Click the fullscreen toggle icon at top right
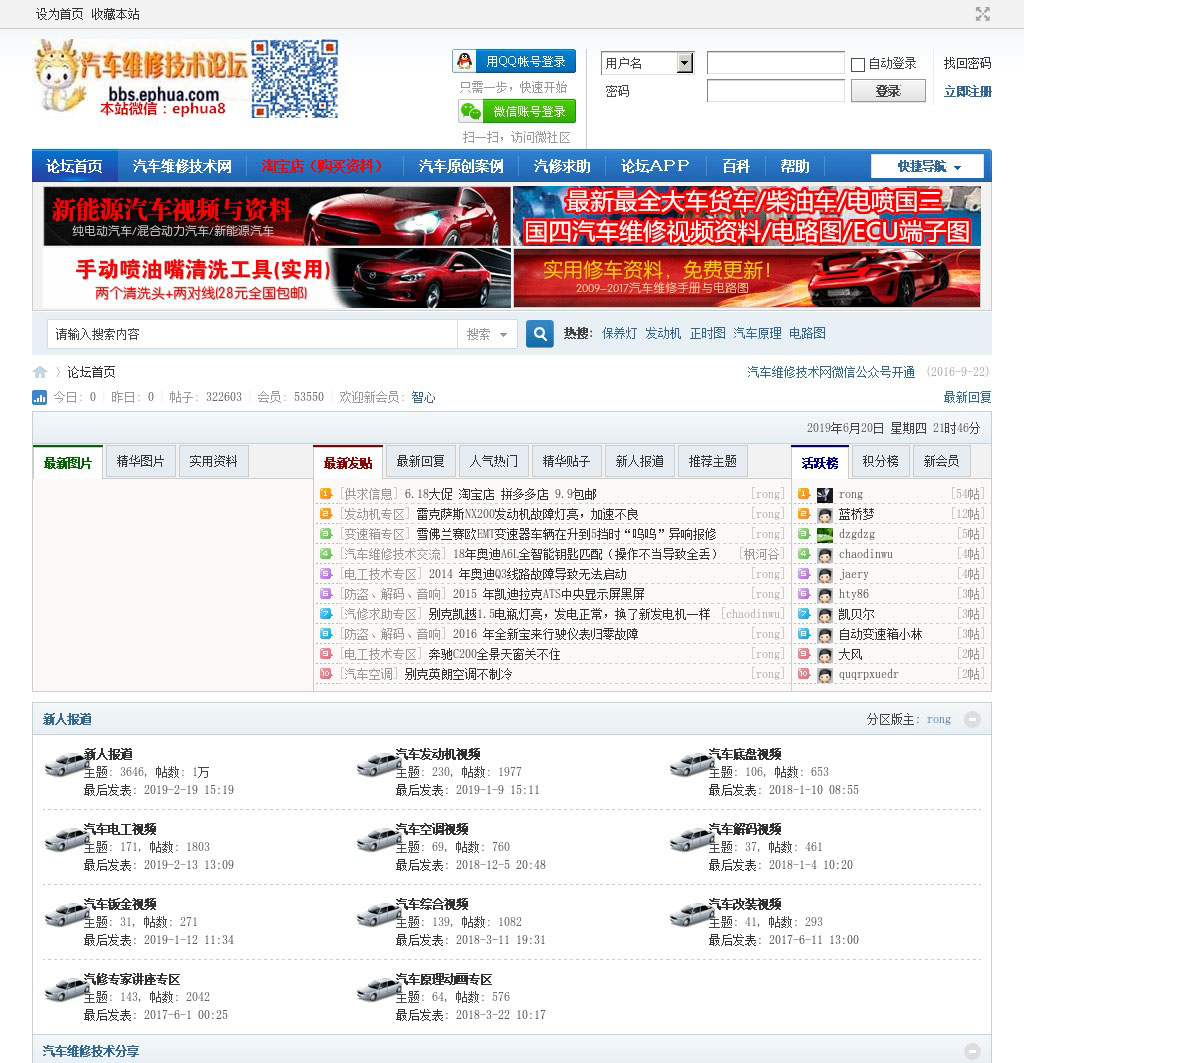Screen dimensions: 1200x1063 (983, 14)
